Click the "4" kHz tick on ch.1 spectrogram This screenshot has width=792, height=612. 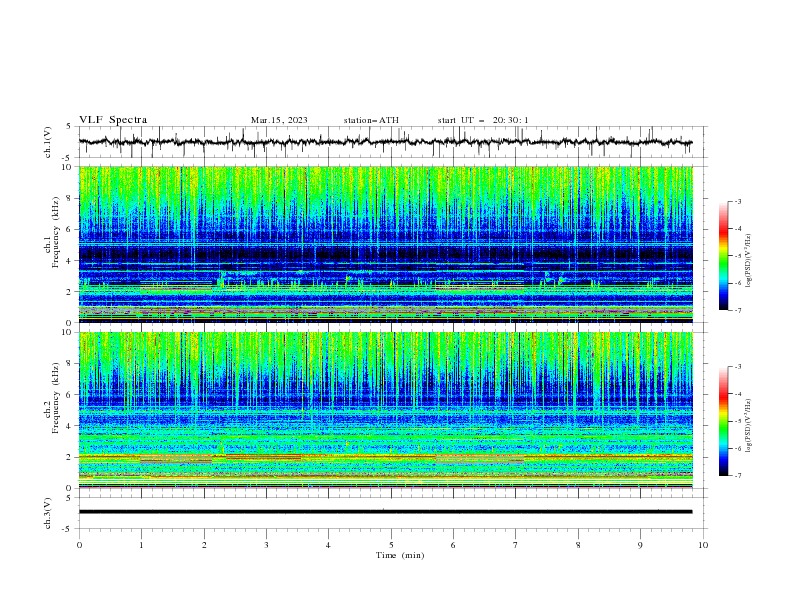click(71, 261)
